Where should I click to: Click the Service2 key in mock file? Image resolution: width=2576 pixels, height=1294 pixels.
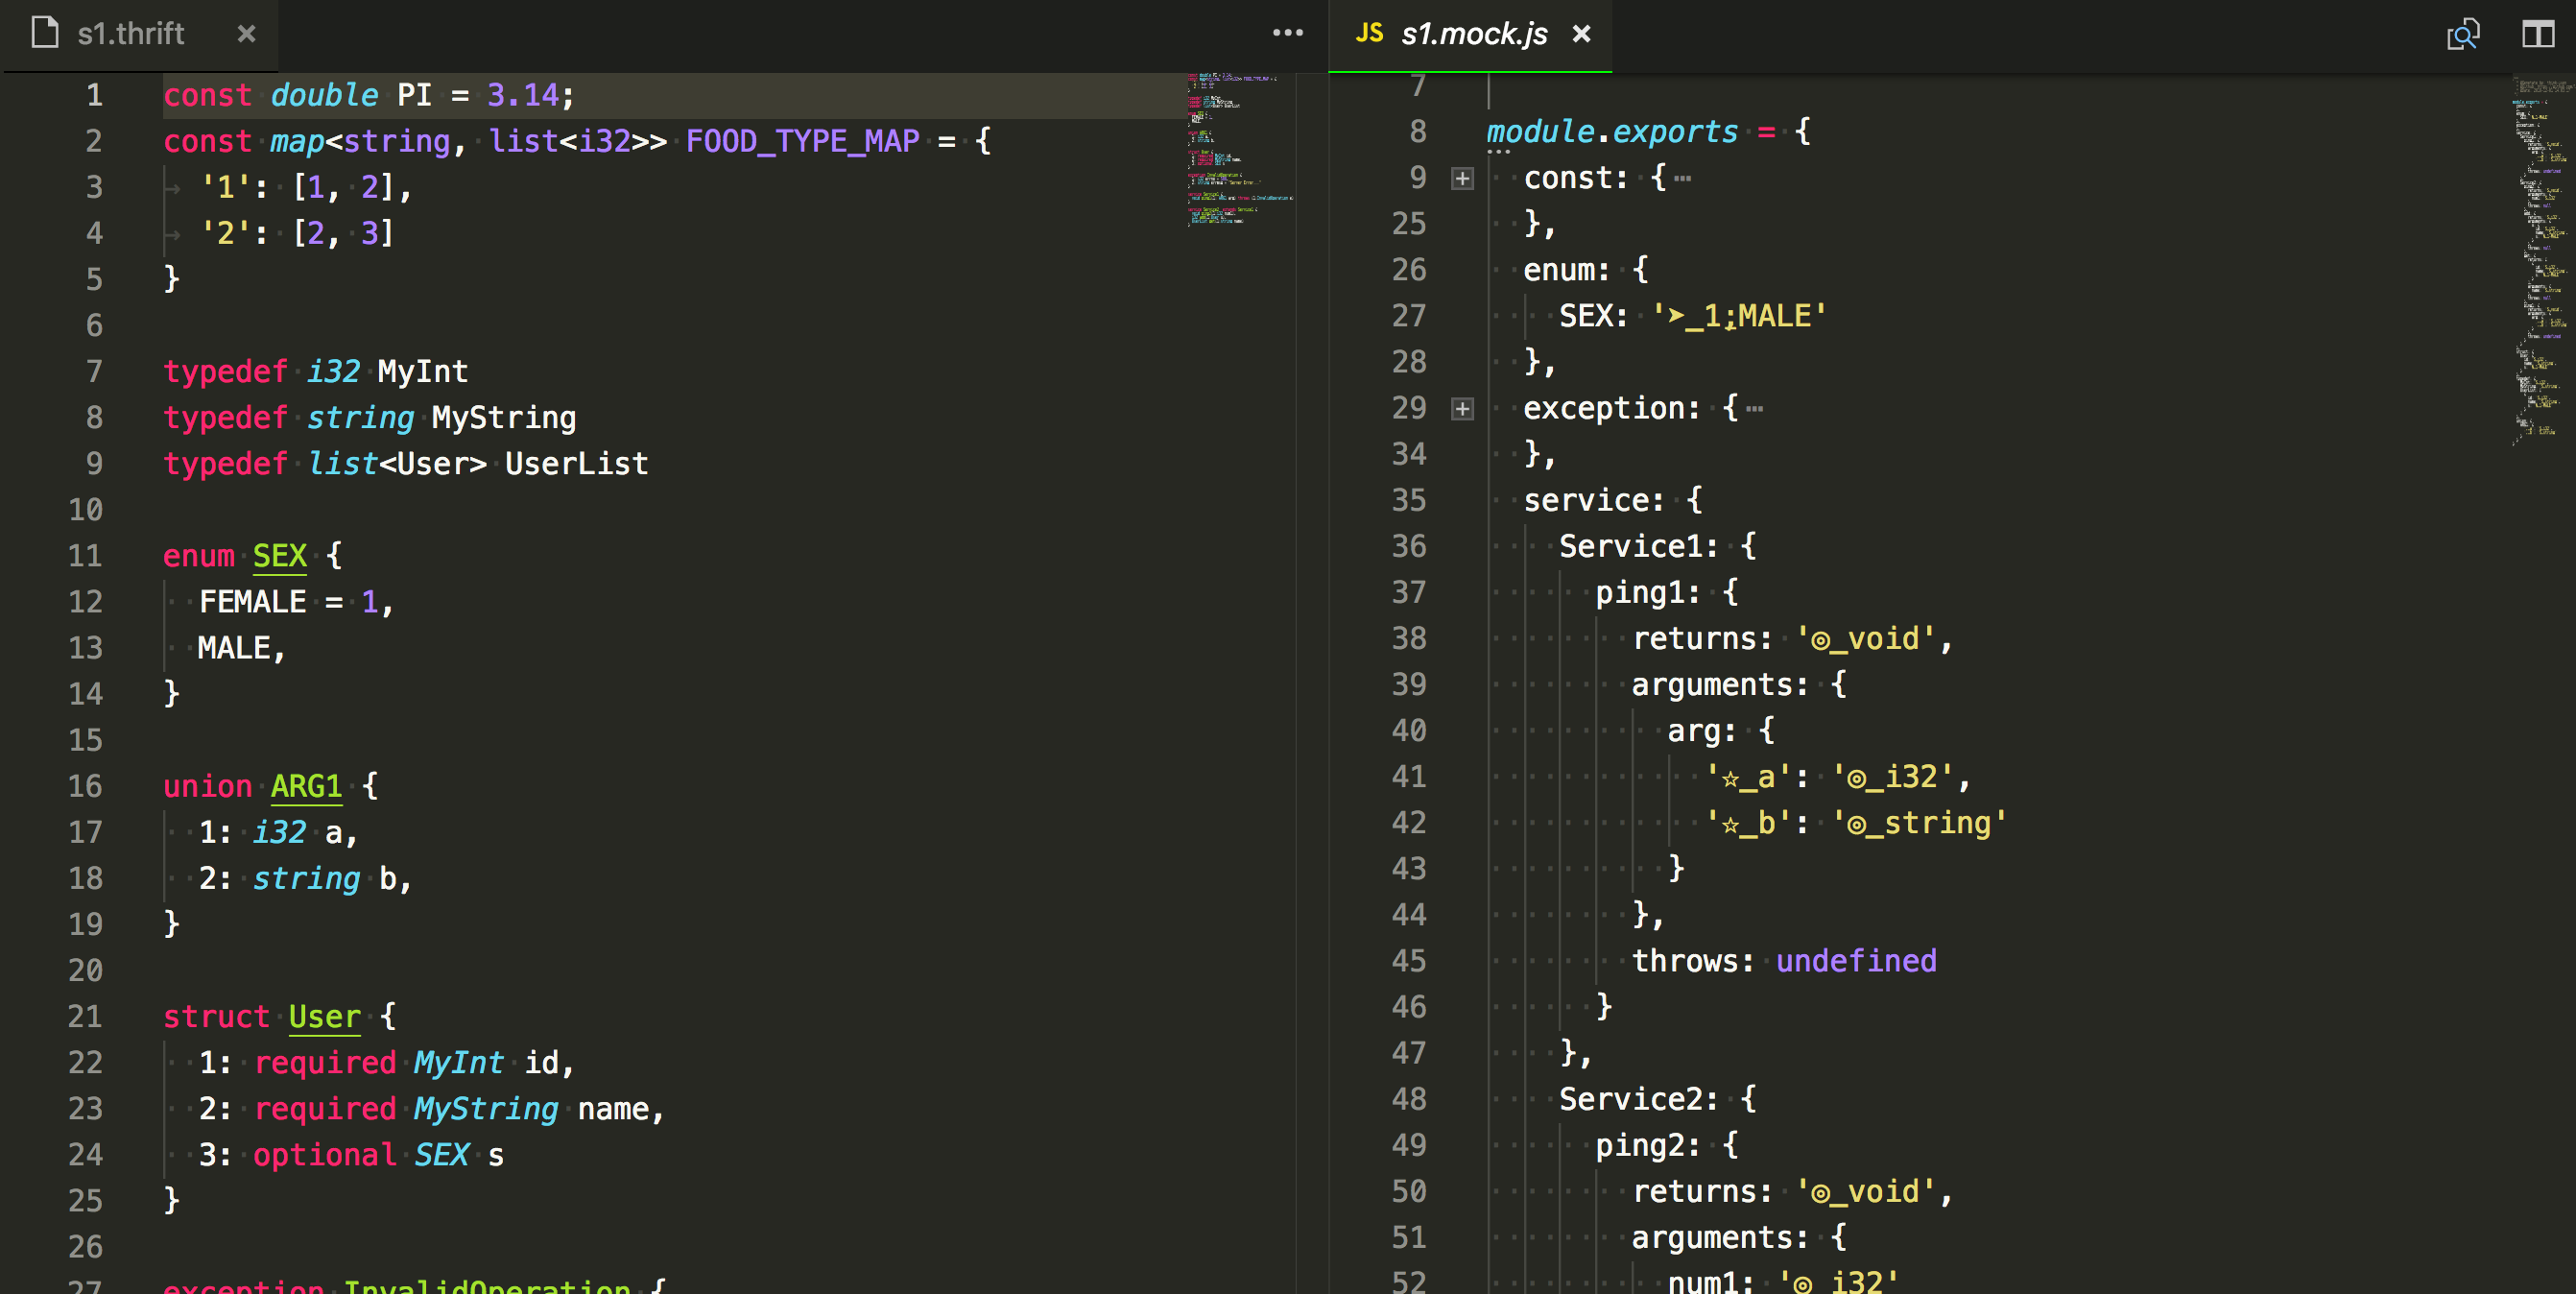[x=1630, y=1099]
